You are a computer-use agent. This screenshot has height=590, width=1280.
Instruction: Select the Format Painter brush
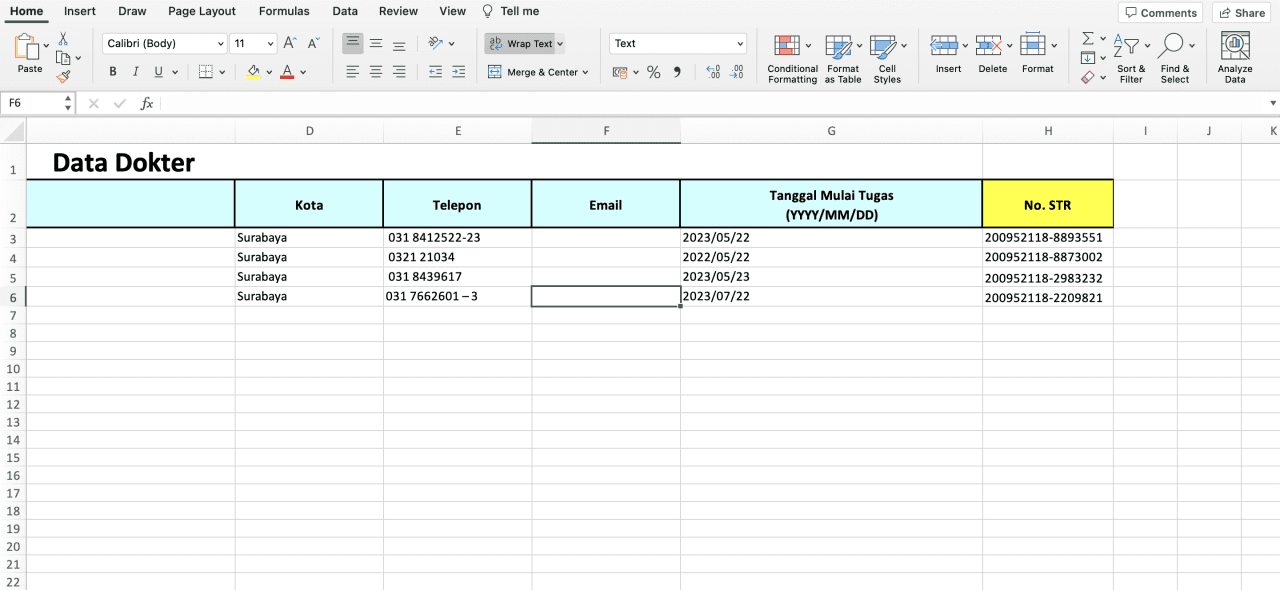point(63,76)
